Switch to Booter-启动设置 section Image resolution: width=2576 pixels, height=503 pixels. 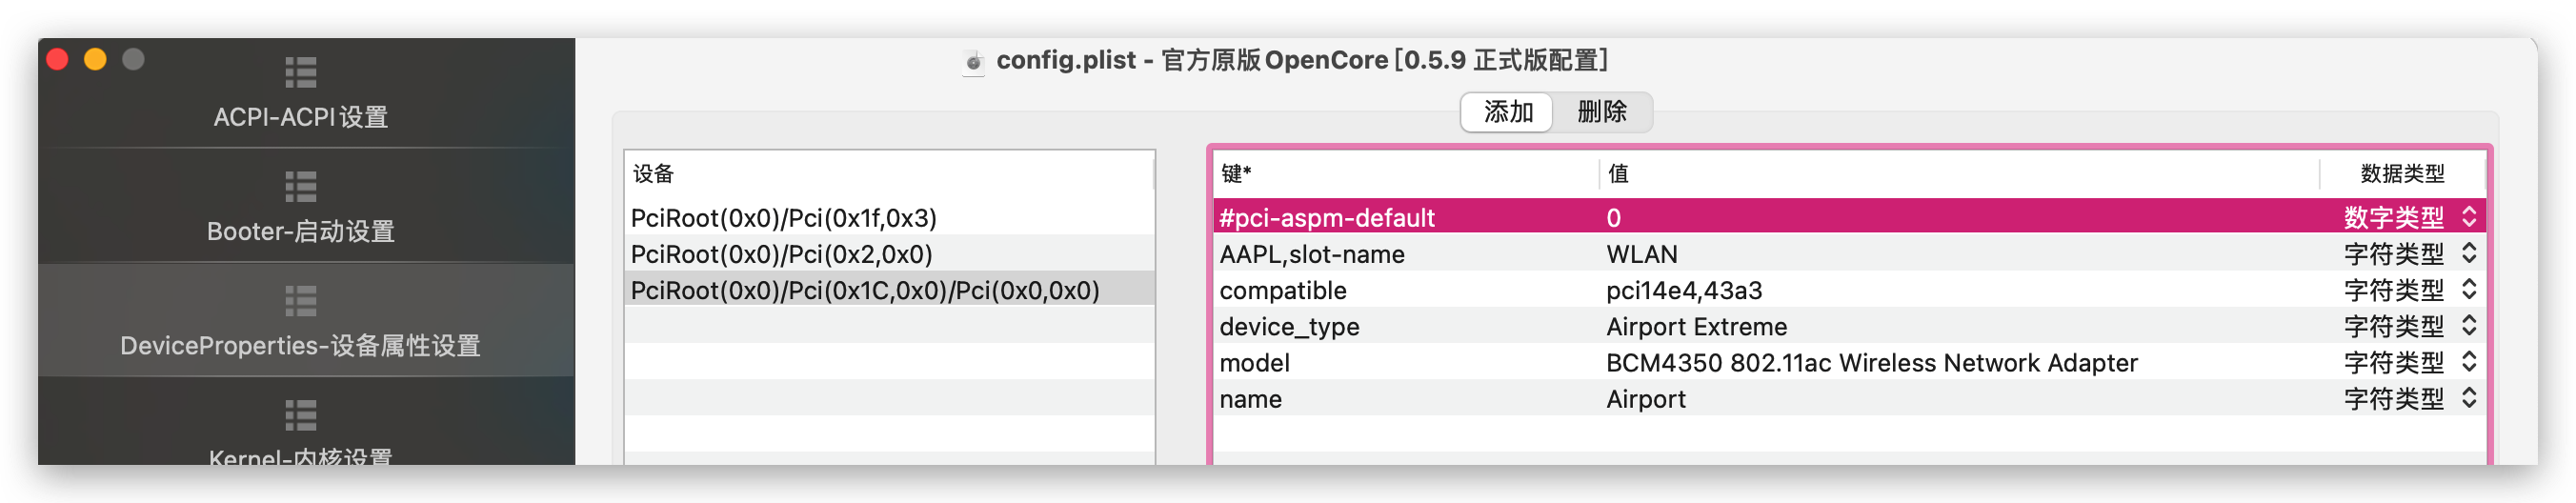point(301,231)
